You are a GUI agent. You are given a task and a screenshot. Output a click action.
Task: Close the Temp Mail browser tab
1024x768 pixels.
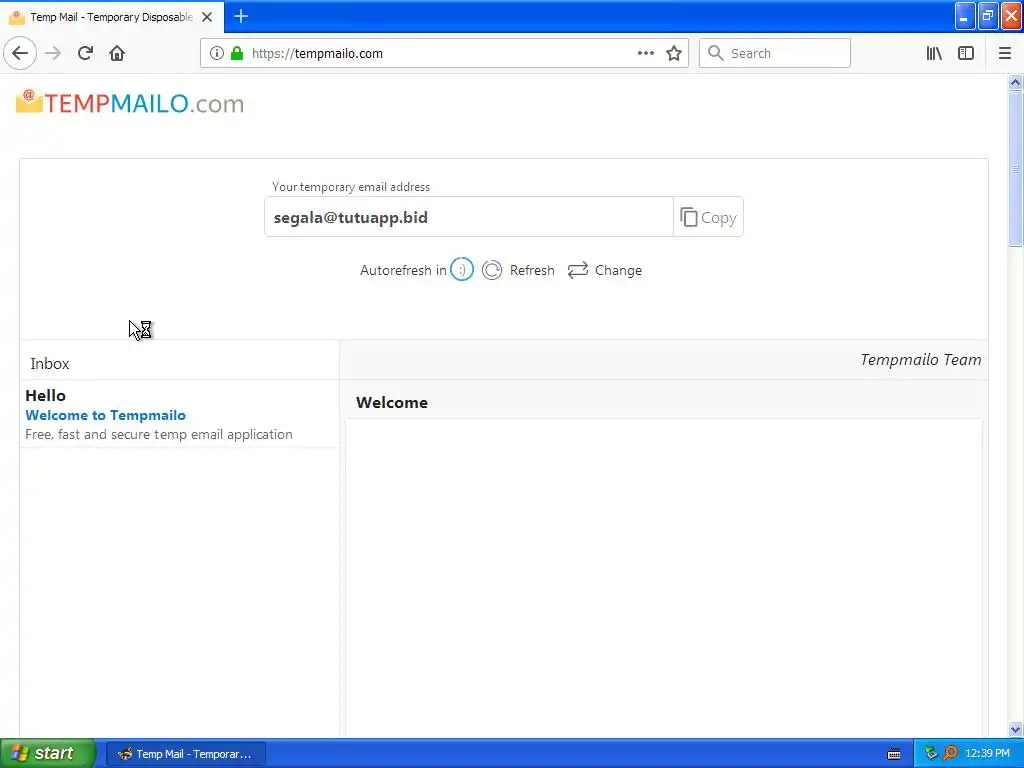pos(207,17)
